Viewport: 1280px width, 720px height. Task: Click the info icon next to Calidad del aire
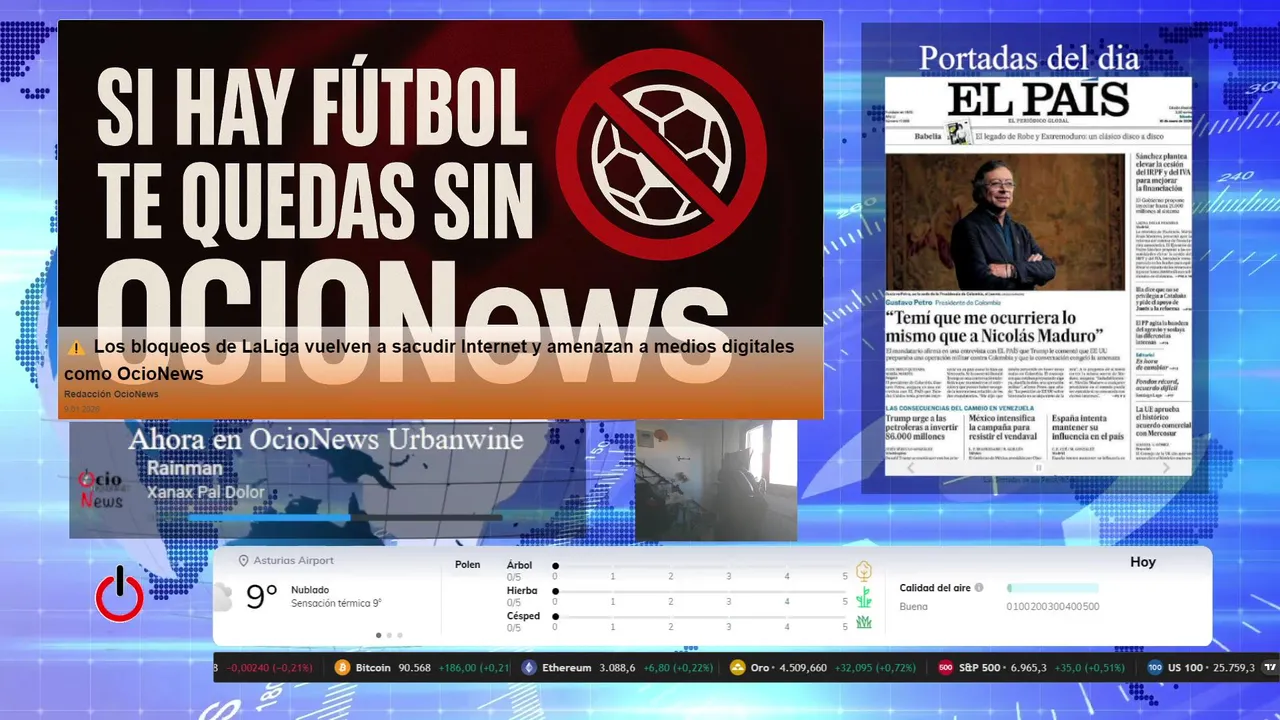pyautogui.click(x=979, y=588)
